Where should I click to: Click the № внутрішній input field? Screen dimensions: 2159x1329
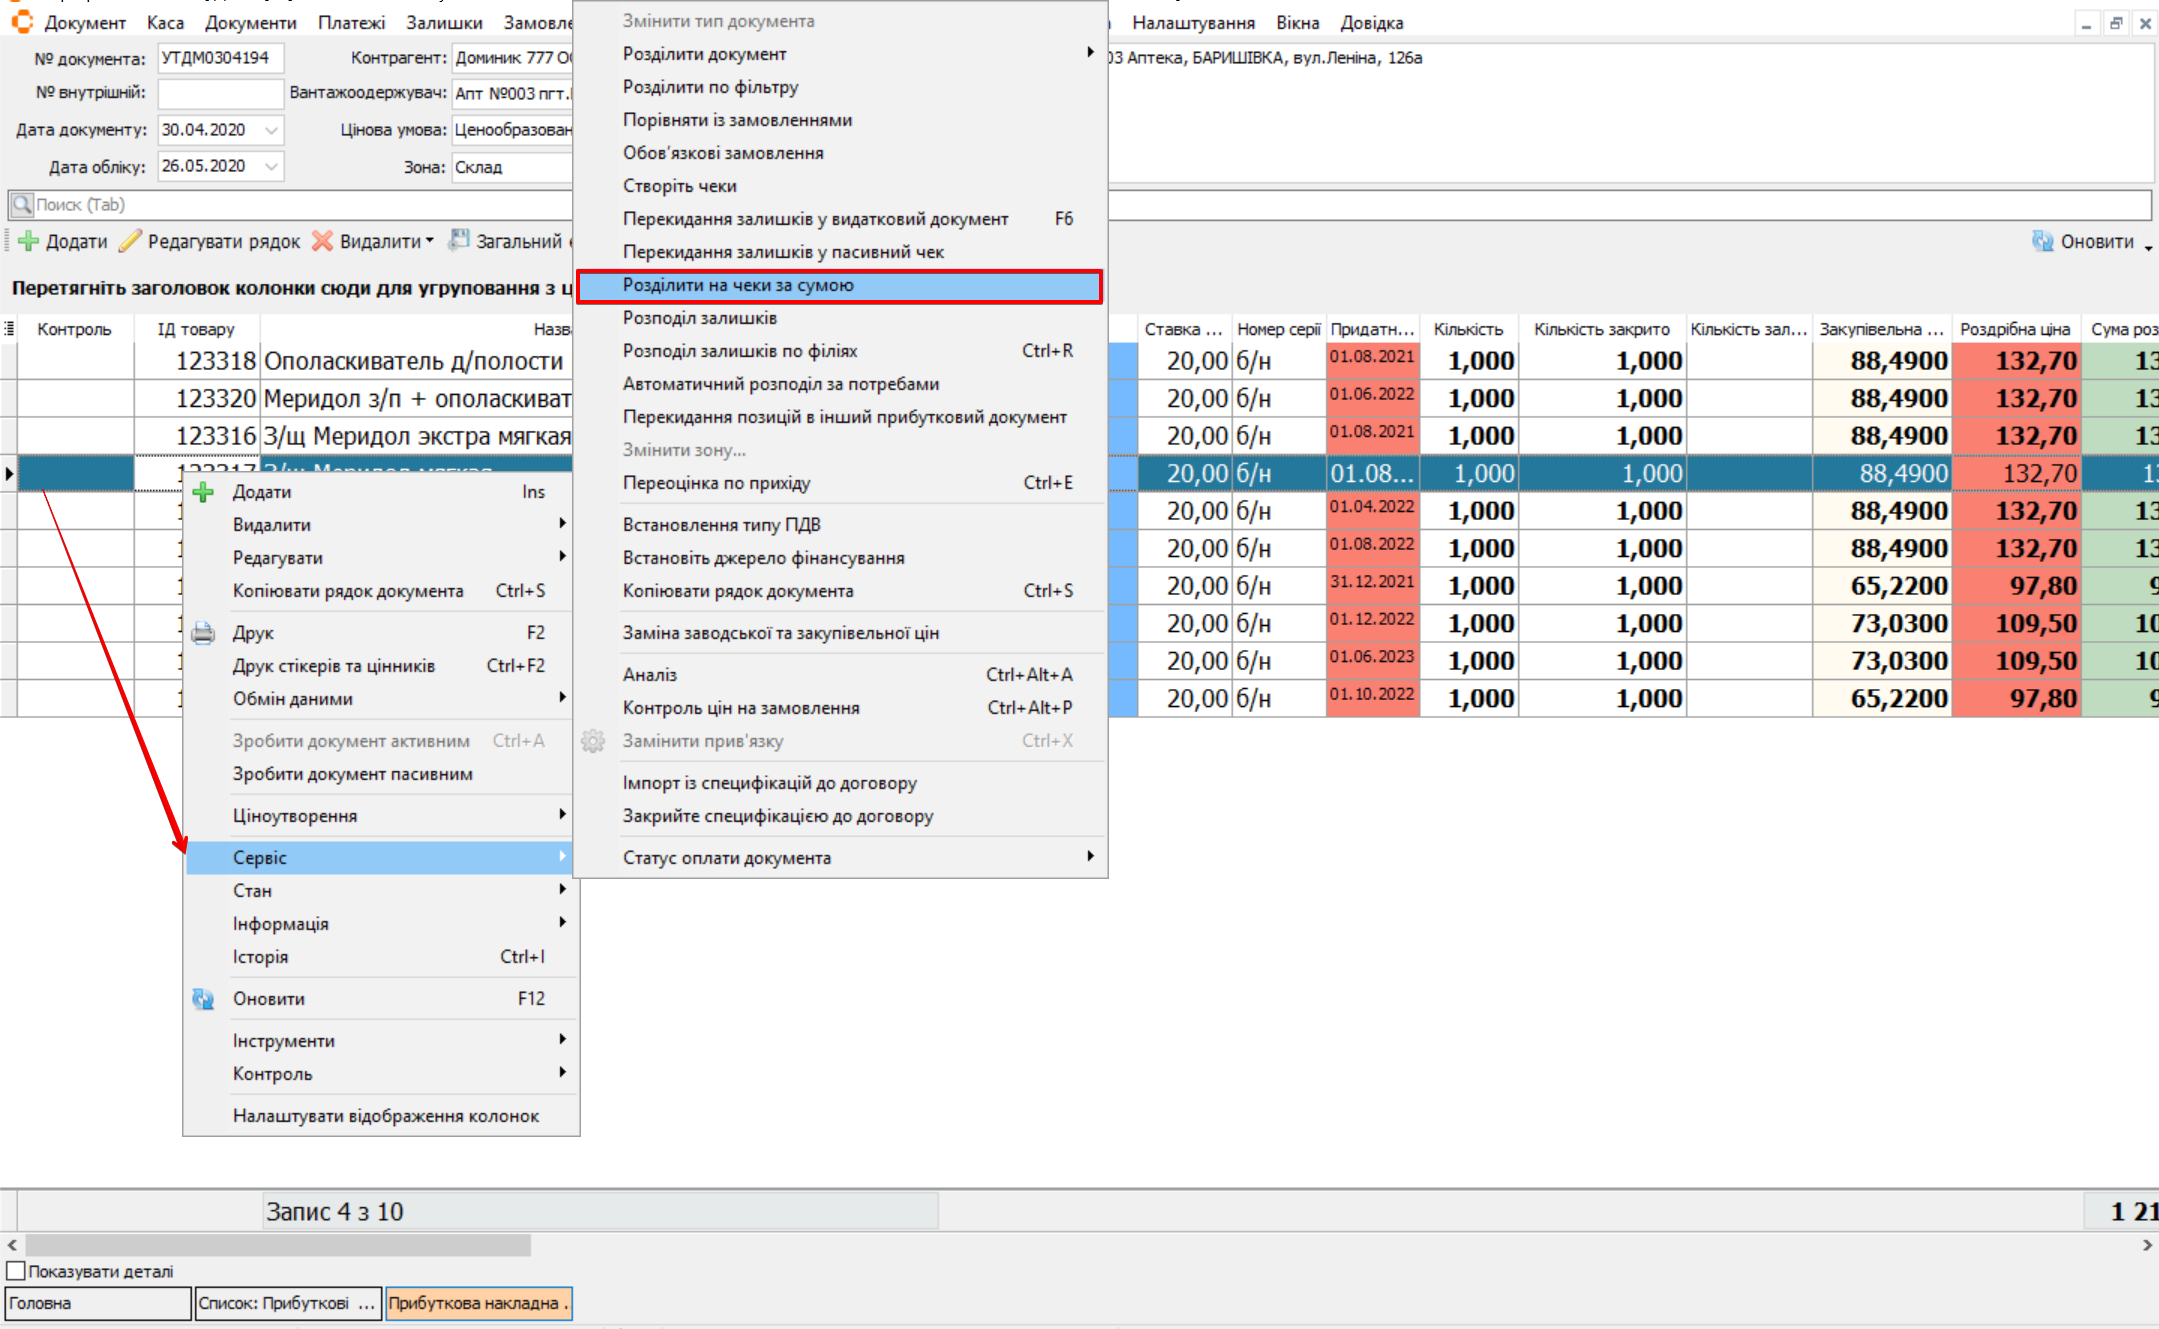pyautogui.click(x=220, y=93)
